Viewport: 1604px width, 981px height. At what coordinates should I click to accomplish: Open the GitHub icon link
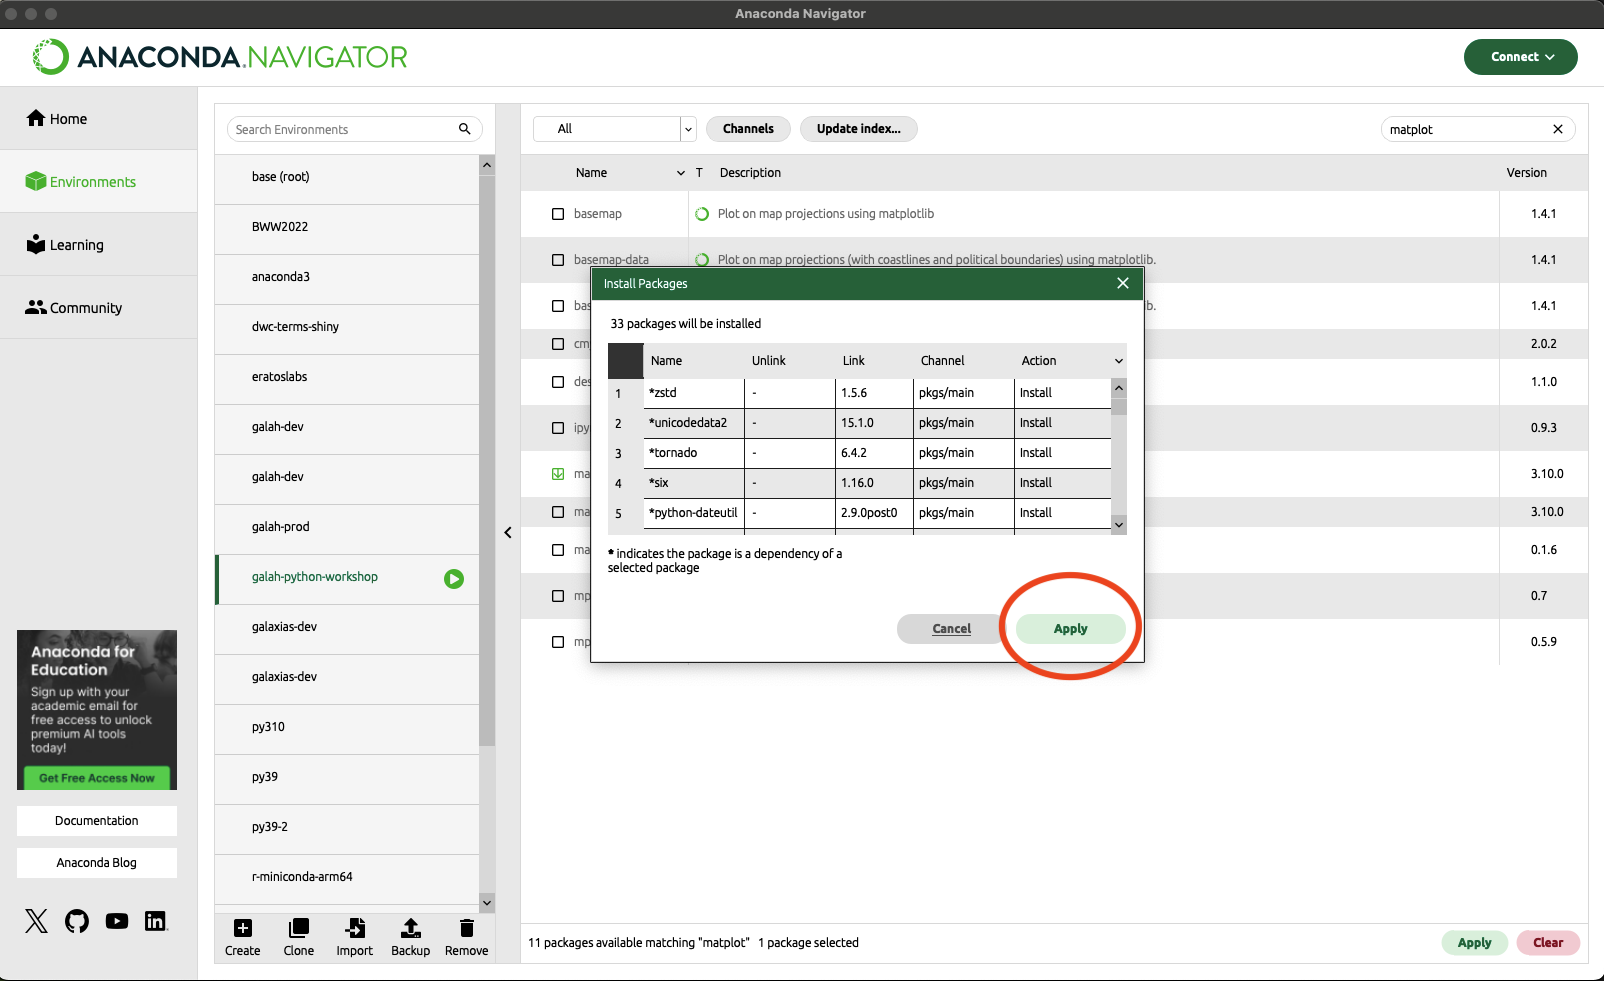(77, 921)
